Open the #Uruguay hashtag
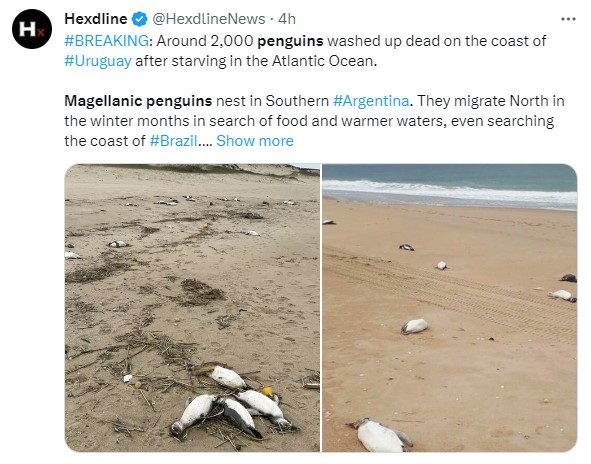 coord(98,61)
